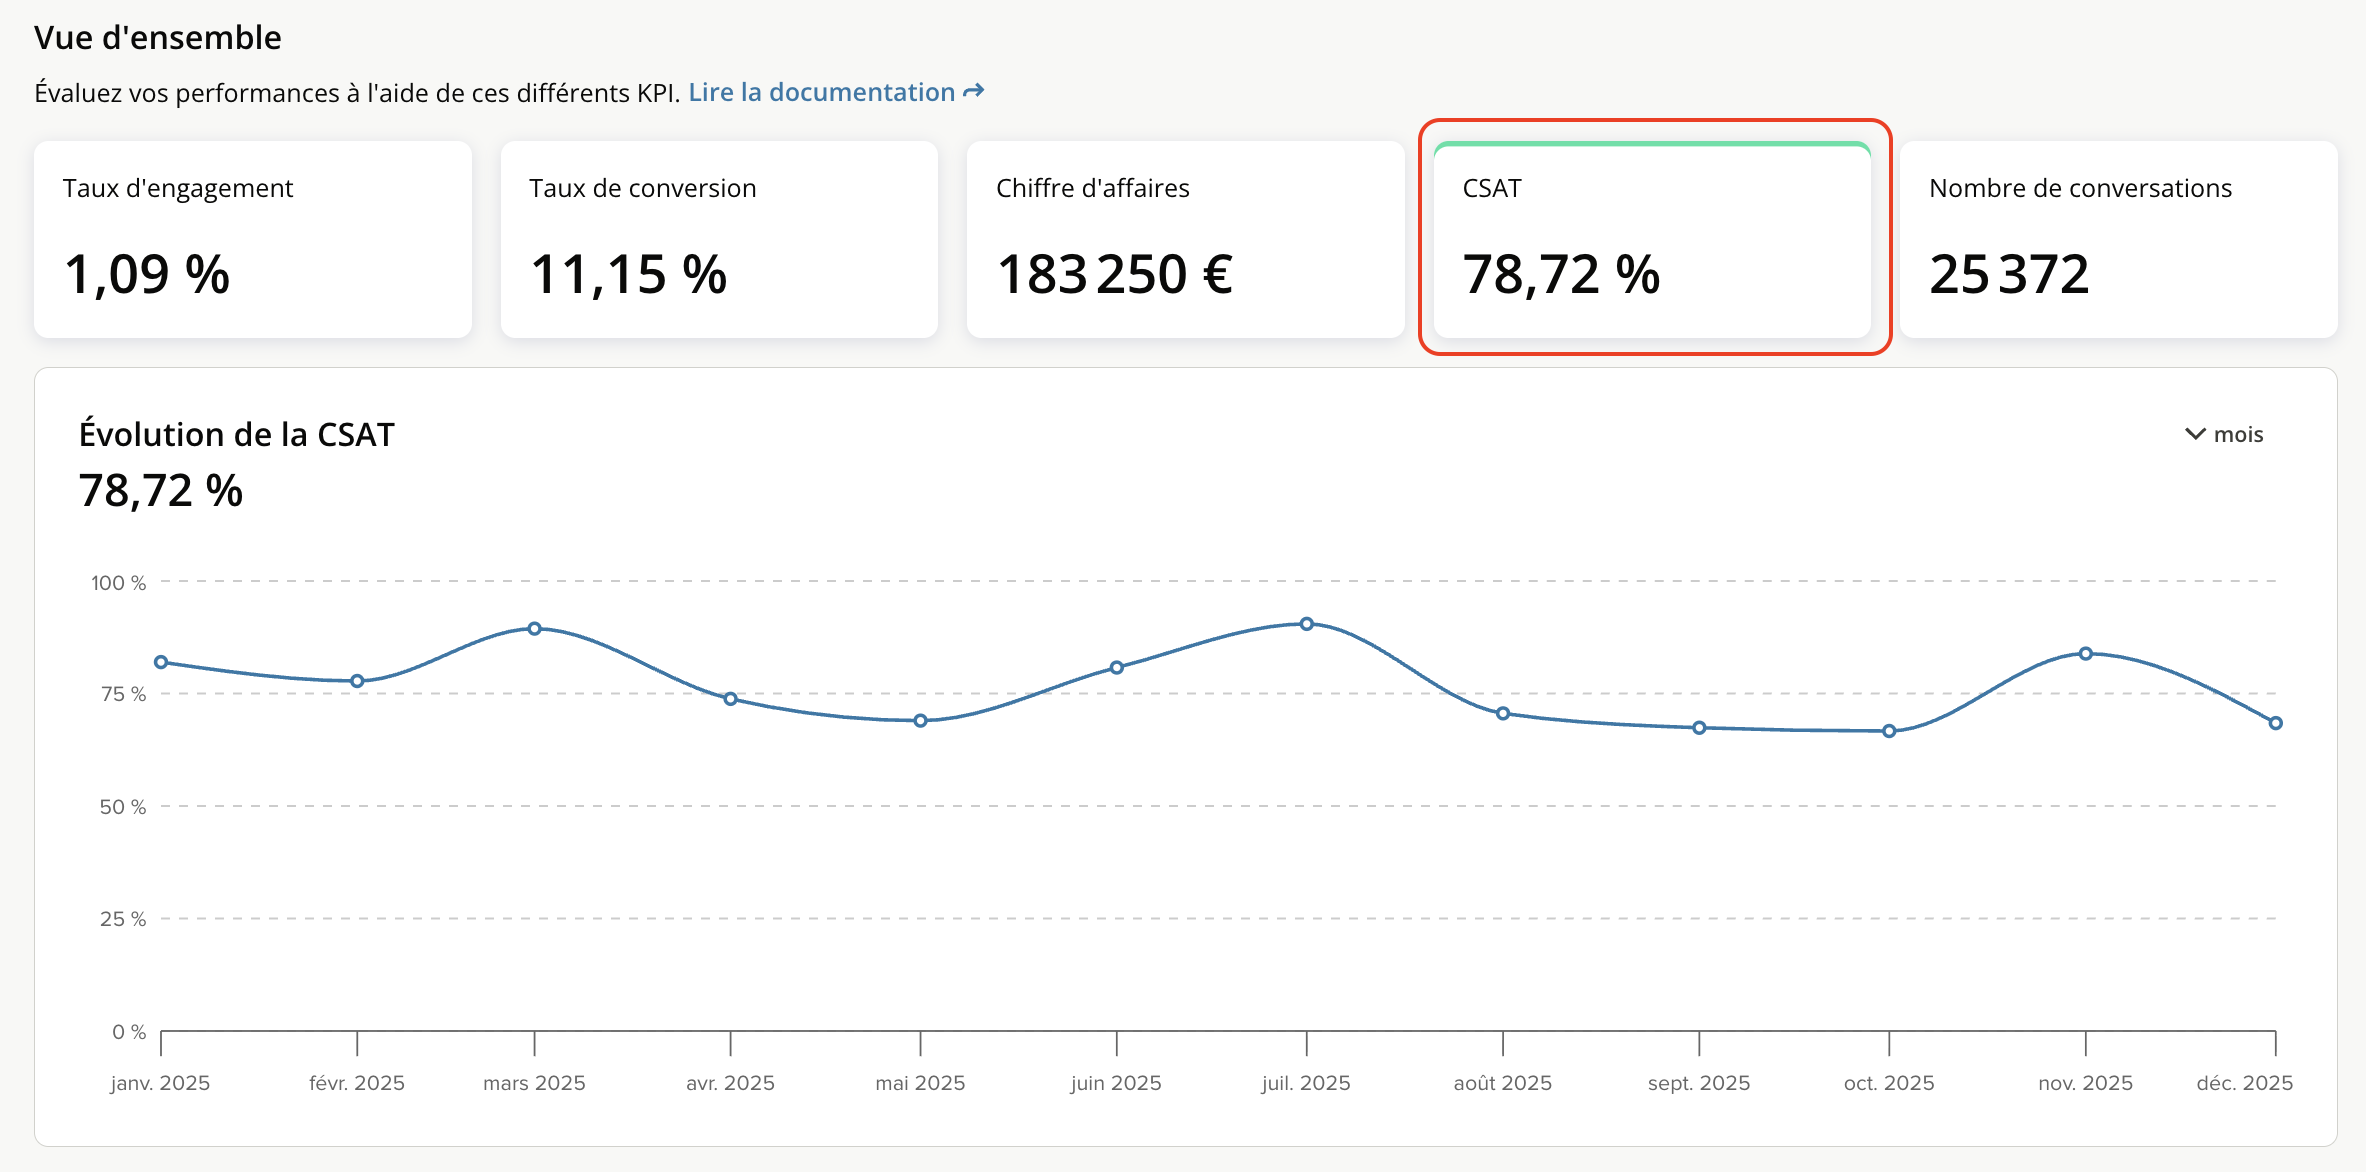
Task: Click the oct. 2025 data point
Action: 1889,731
